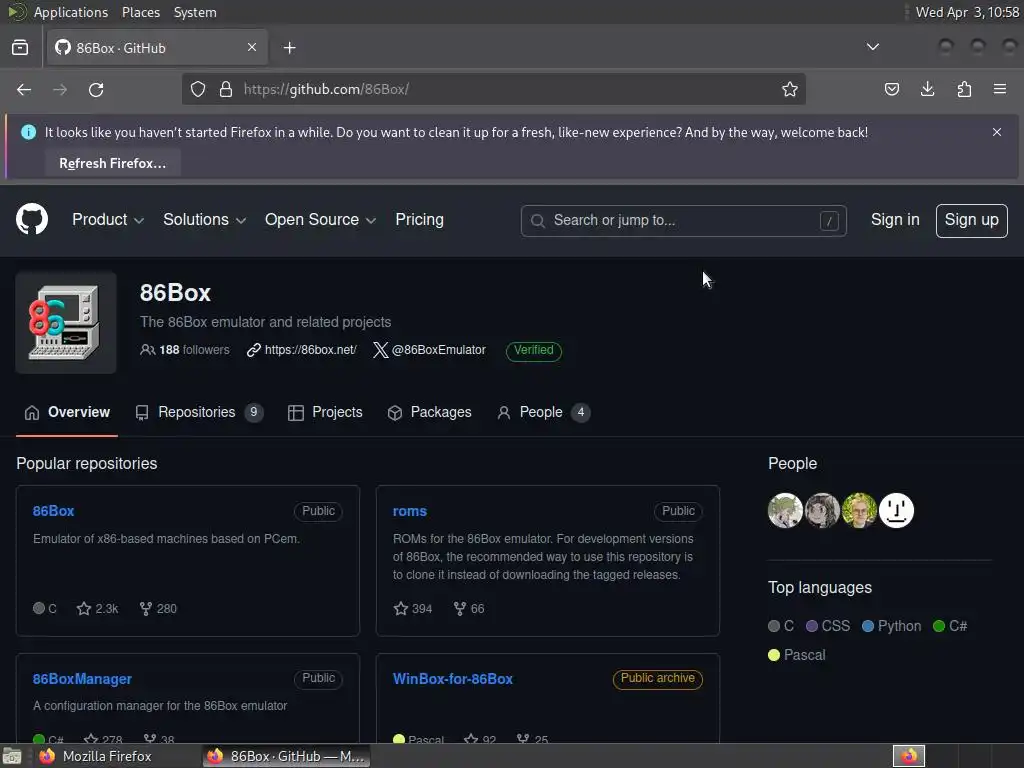Click the Refresh Firefox… button
This screenshot has height=768, width=1024.
tap(112, 163)
